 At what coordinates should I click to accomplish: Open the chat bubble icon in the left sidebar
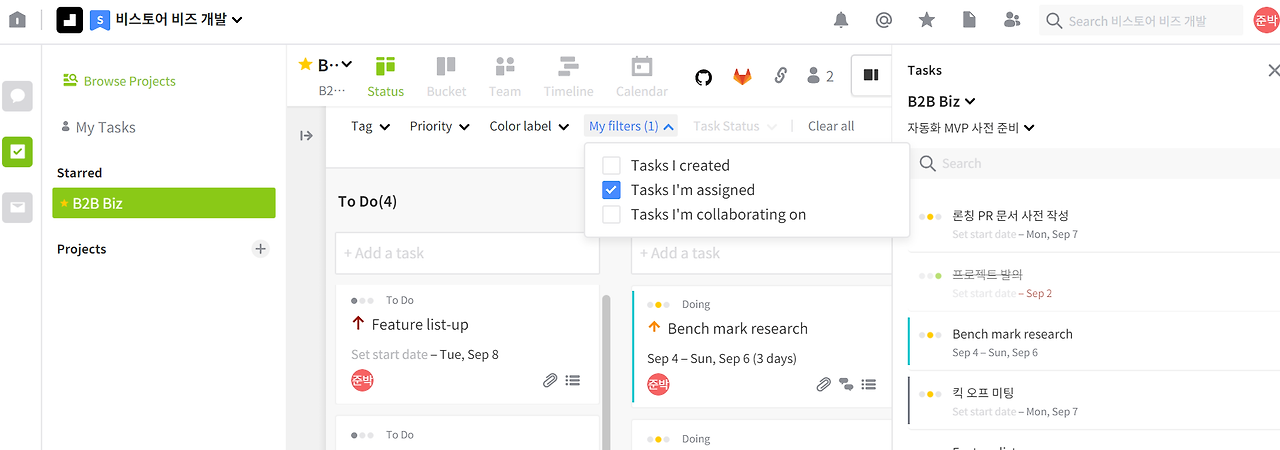click(x=17, y=96)
